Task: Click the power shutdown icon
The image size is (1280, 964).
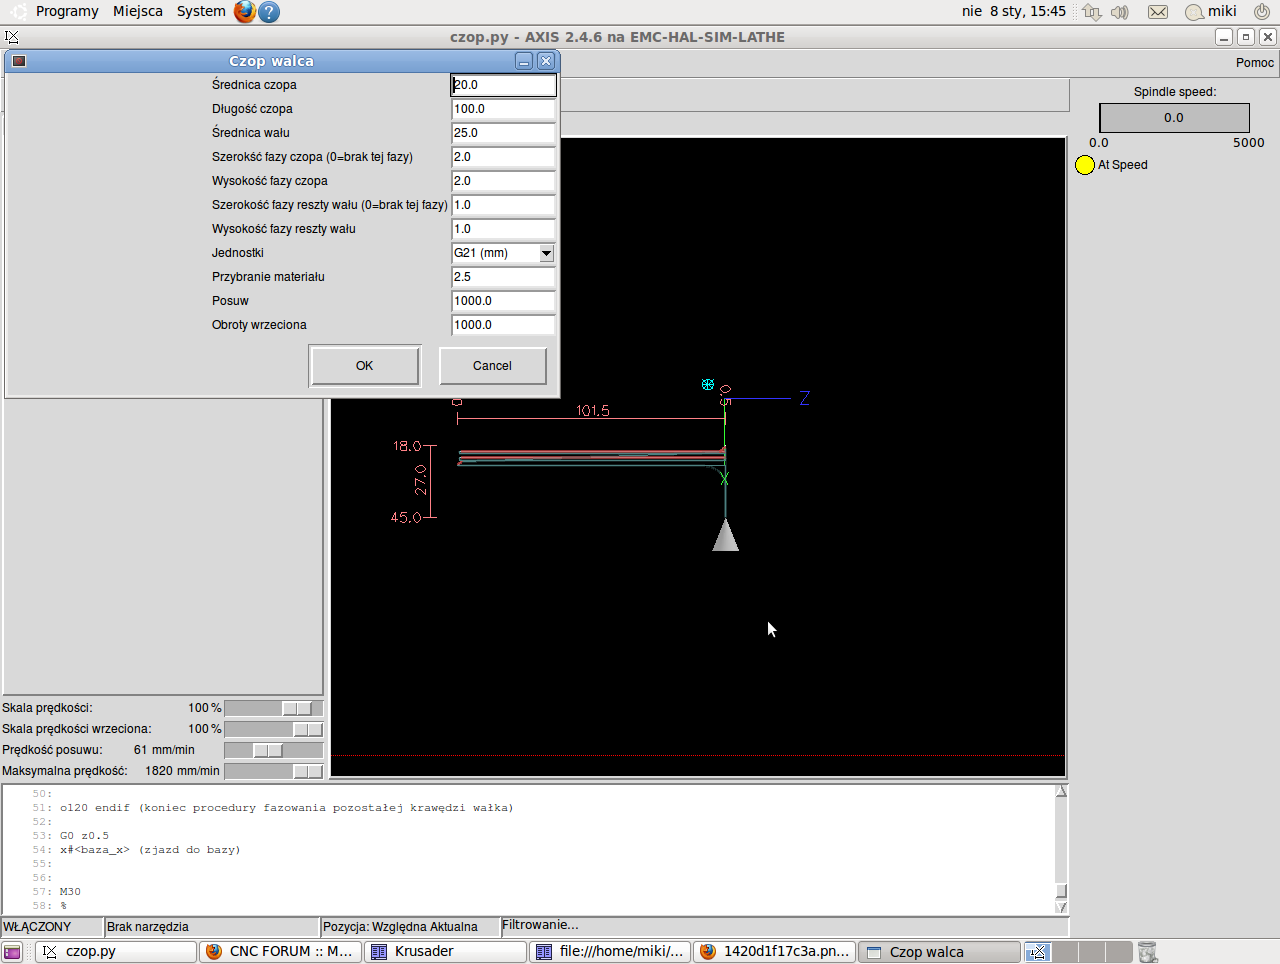Action: click(1262, 12)
